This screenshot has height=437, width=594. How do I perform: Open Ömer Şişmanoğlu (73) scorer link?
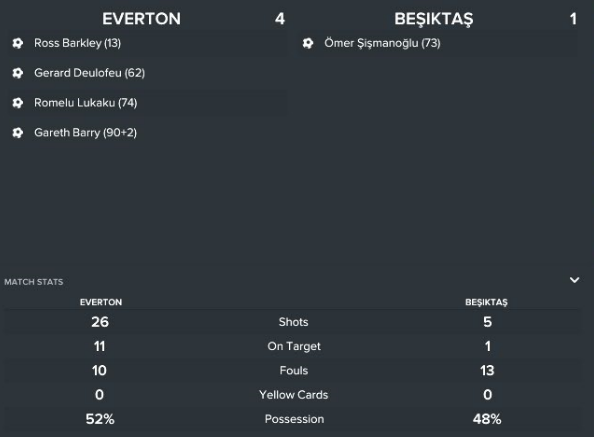(382, 43)
